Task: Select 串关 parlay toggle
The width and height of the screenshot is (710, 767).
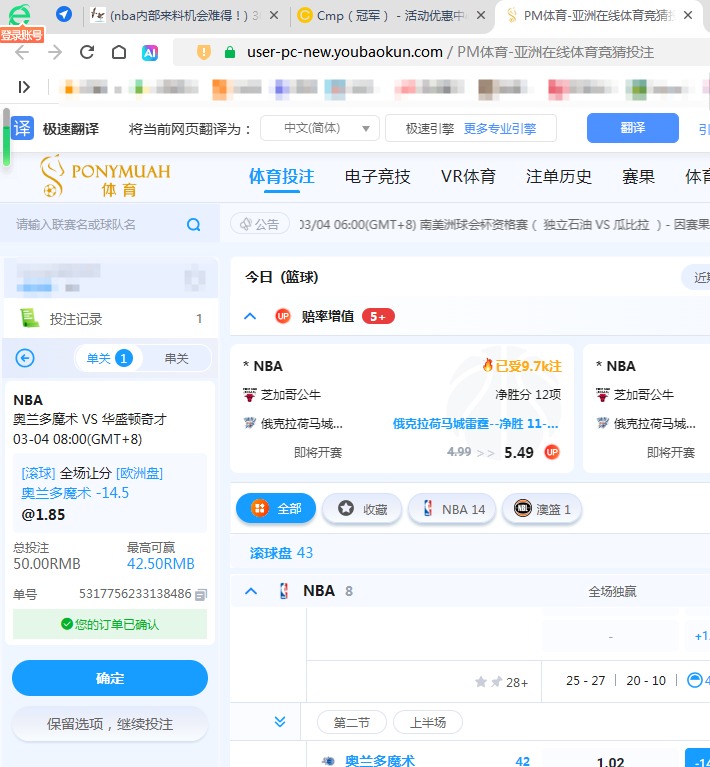Action: 176,359
